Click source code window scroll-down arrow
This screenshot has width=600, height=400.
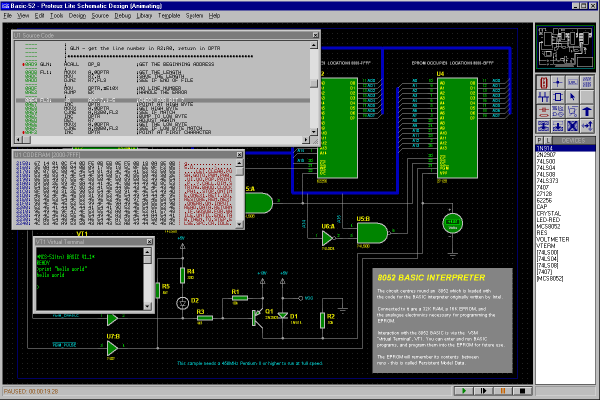point(314,131)
